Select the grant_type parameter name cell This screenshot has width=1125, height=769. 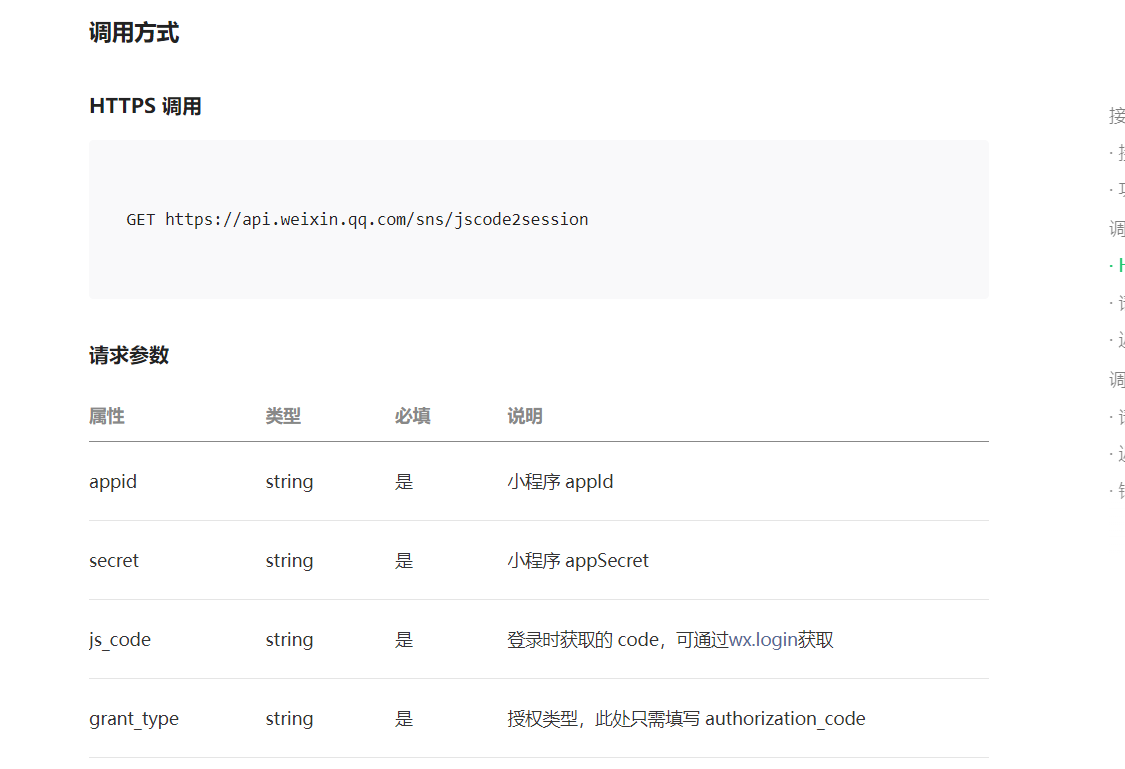pyautogui.click(x=134, y=719)
